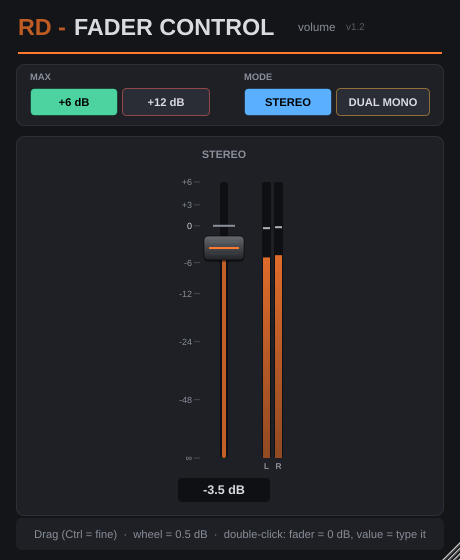Click the resize grip in the corner
Screen dimensions: 460x560
coord(451,551)
